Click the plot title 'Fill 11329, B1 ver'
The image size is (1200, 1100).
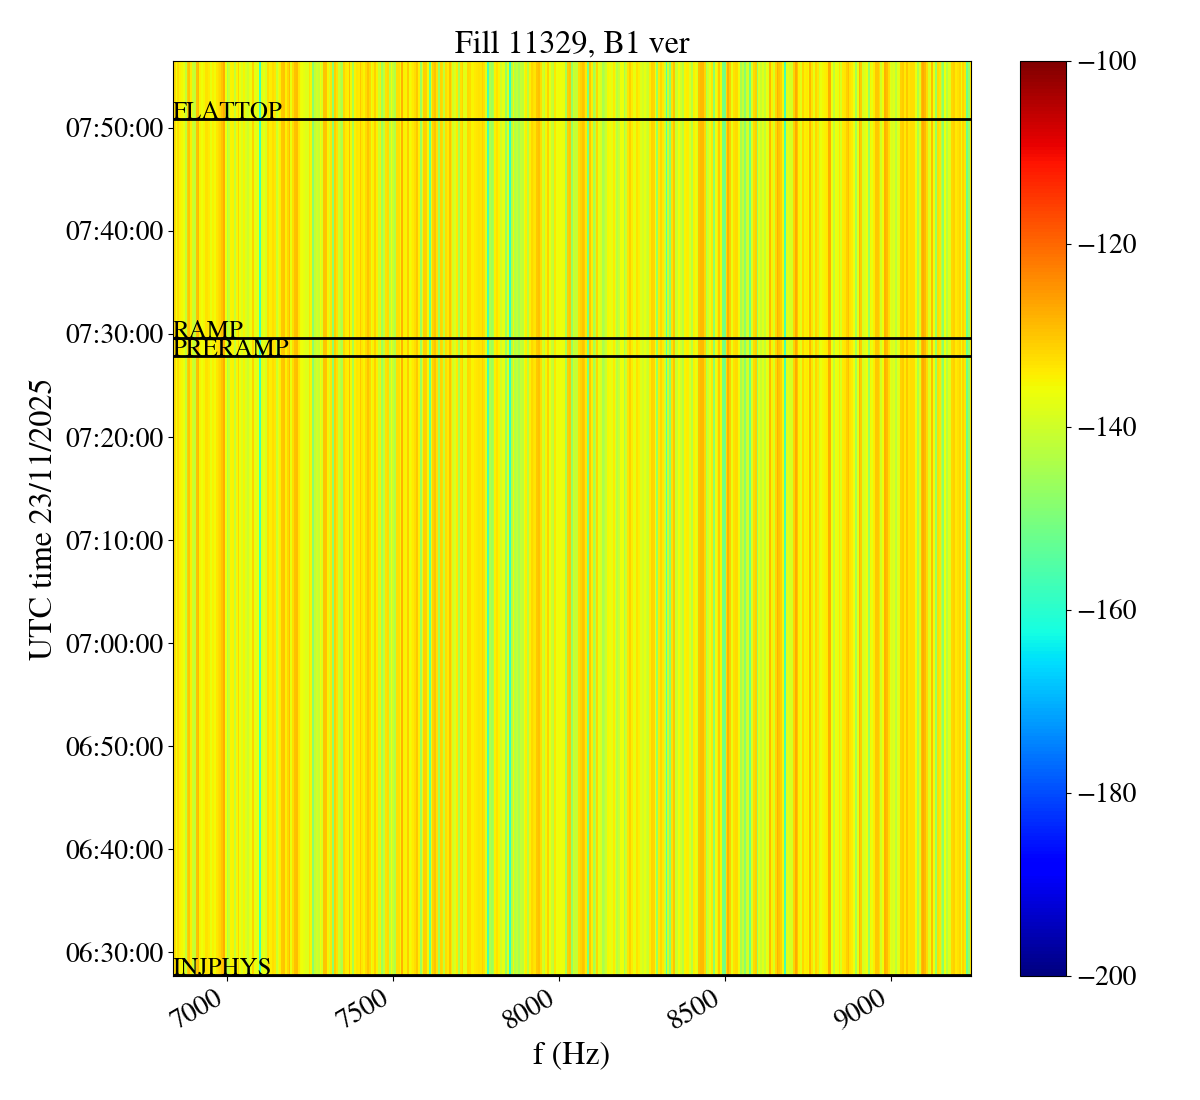click(x=571, y=43)
